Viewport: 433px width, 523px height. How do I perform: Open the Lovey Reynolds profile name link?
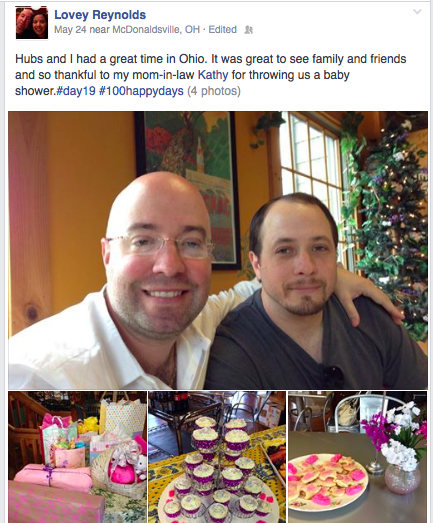pos(100,15)
